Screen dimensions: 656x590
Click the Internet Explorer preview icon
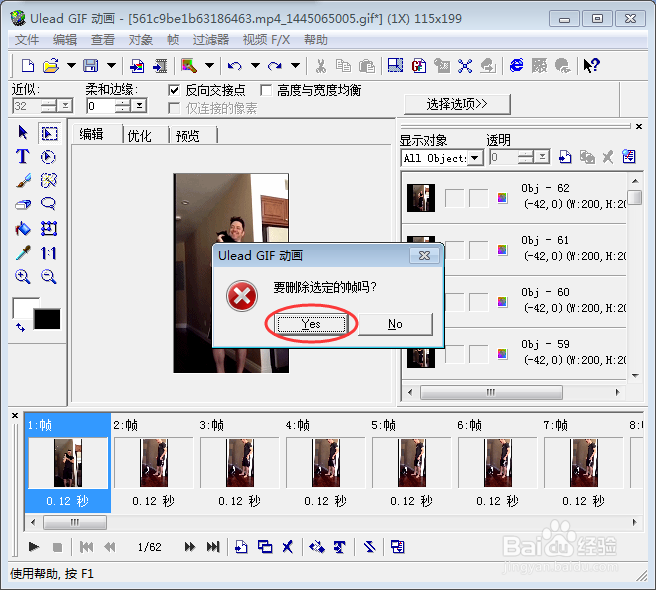coord(517,65)
